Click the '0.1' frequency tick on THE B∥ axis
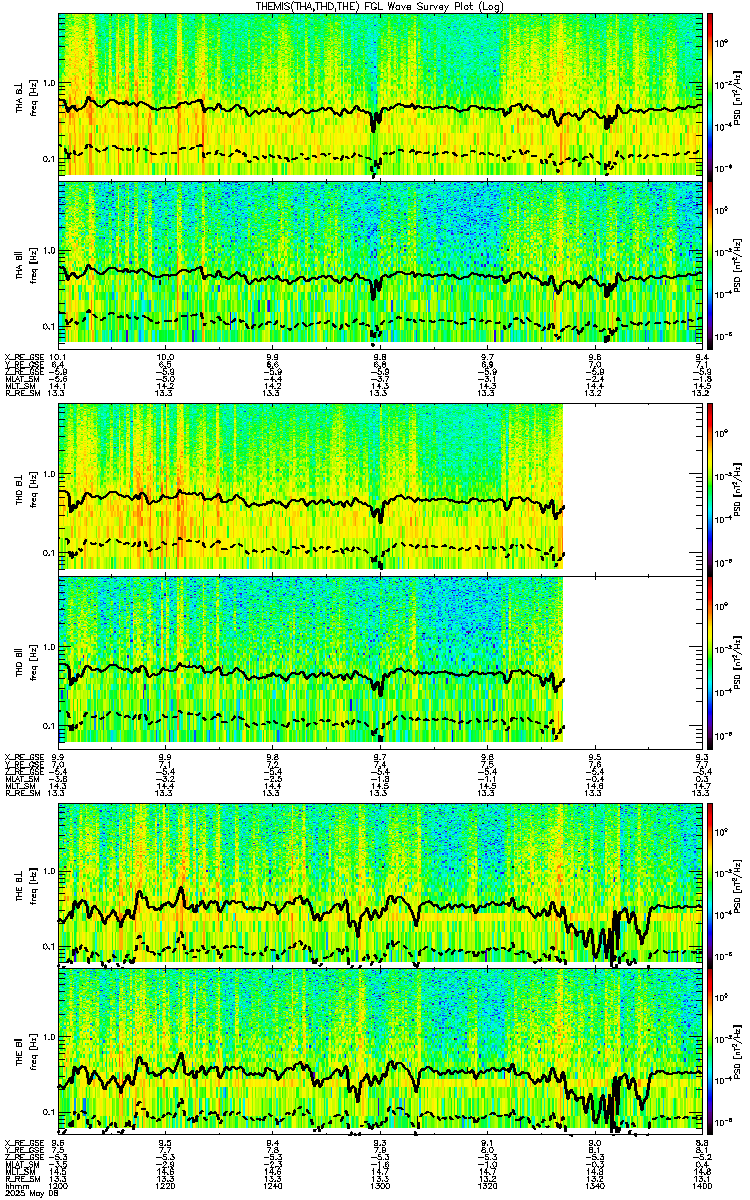Image resolution: width=750 pixels, height=1200 pixels. click(50, 1111)
